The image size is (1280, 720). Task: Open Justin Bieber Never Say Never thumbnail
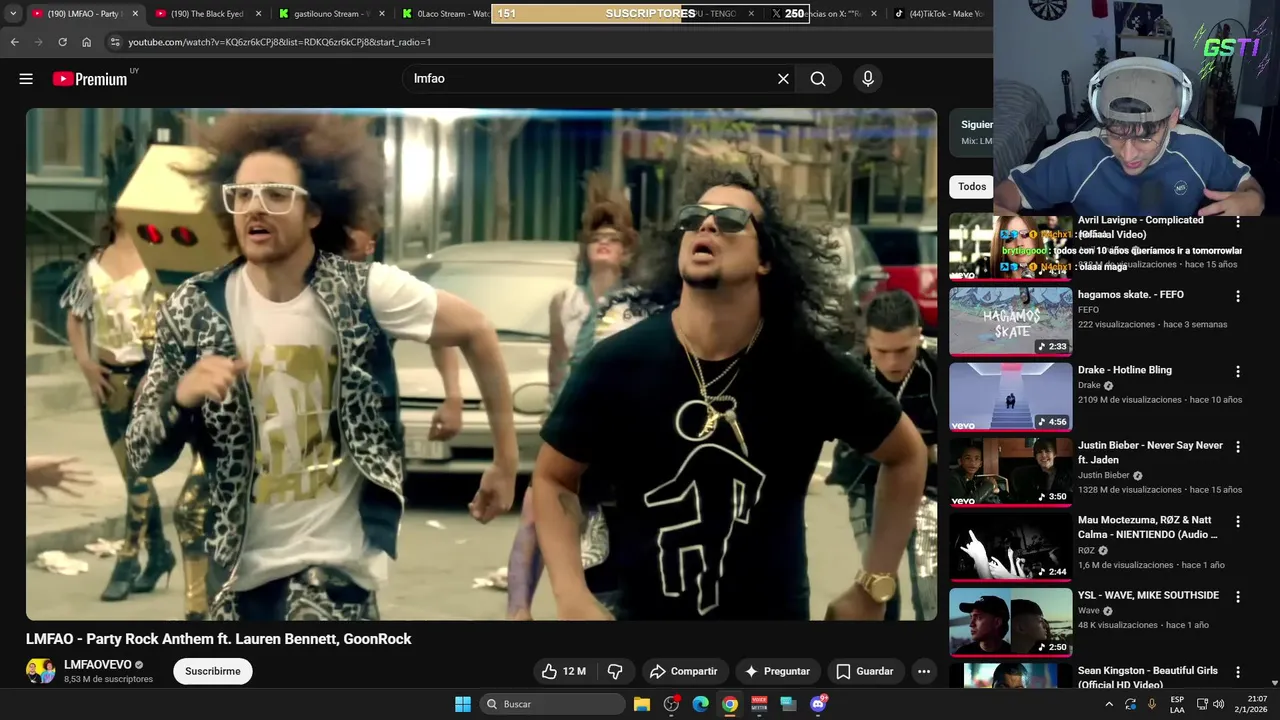[x=1010, y=471]
